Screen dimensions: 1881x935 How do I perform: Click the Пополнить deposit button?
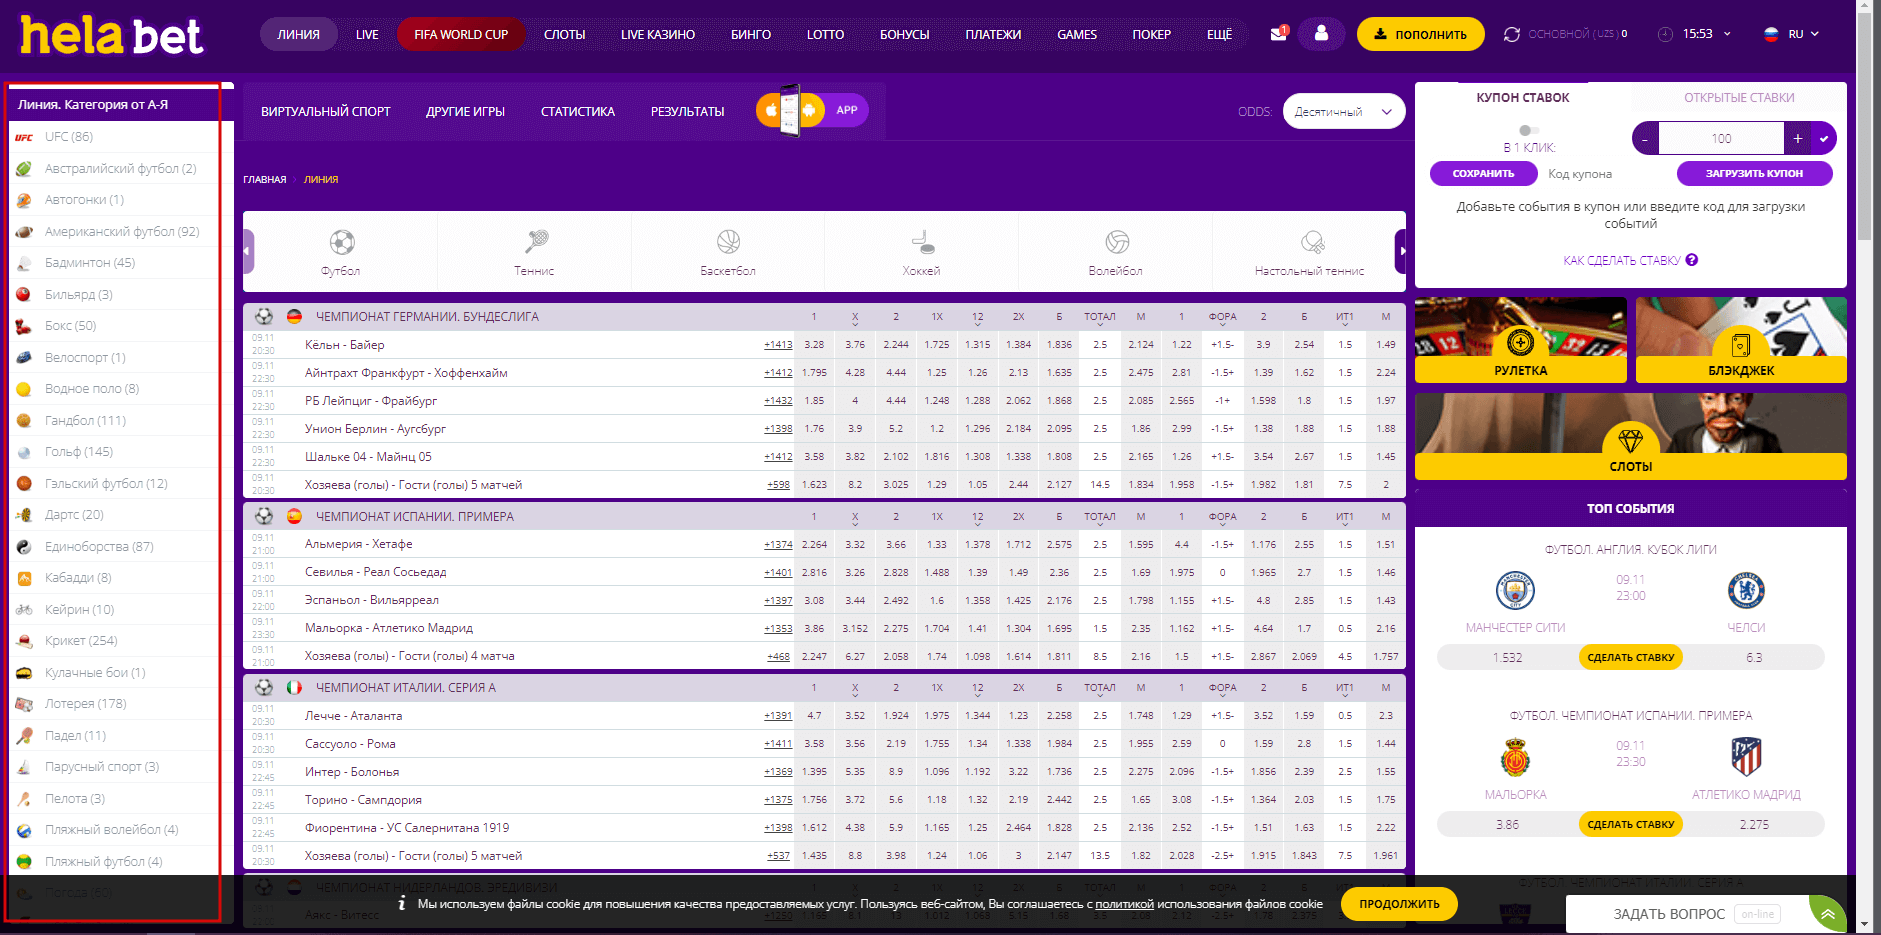point(1420,34)
